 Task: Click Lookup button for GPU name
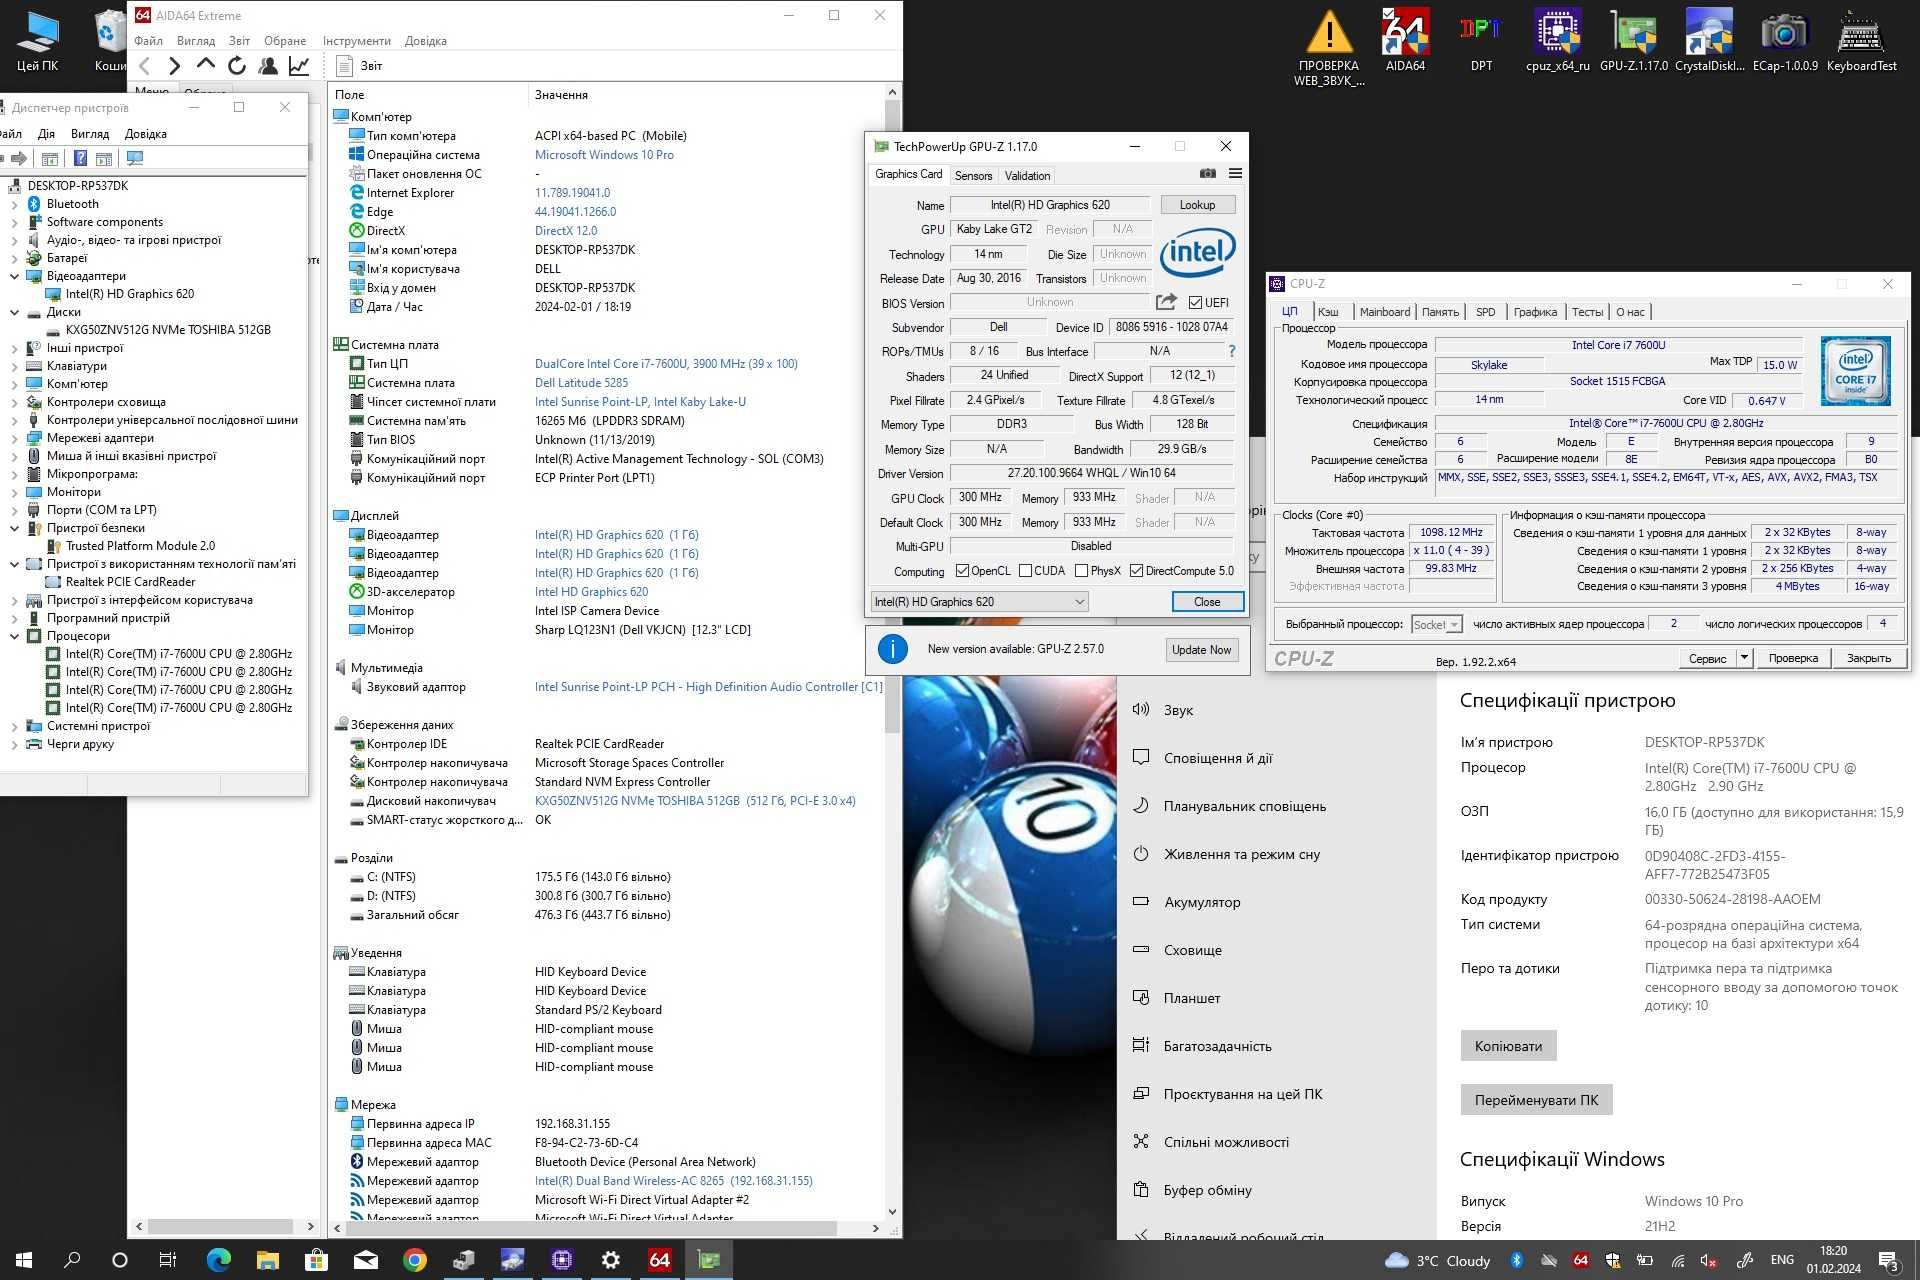(1197, 203)
